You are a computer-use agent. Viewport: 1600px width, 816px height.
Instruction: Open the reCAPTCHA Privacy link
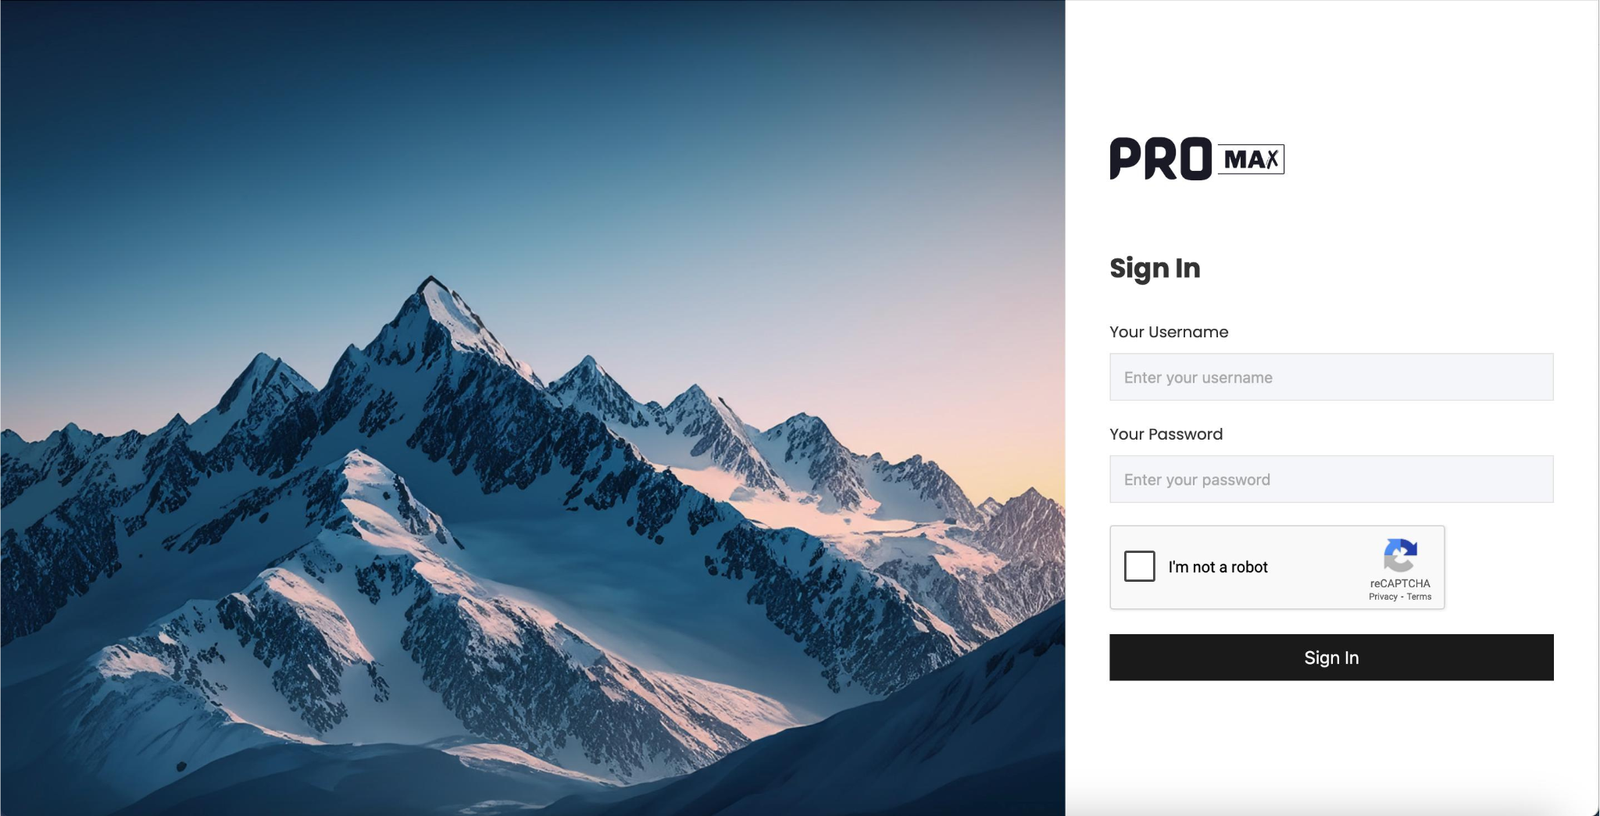(1383, 597)
